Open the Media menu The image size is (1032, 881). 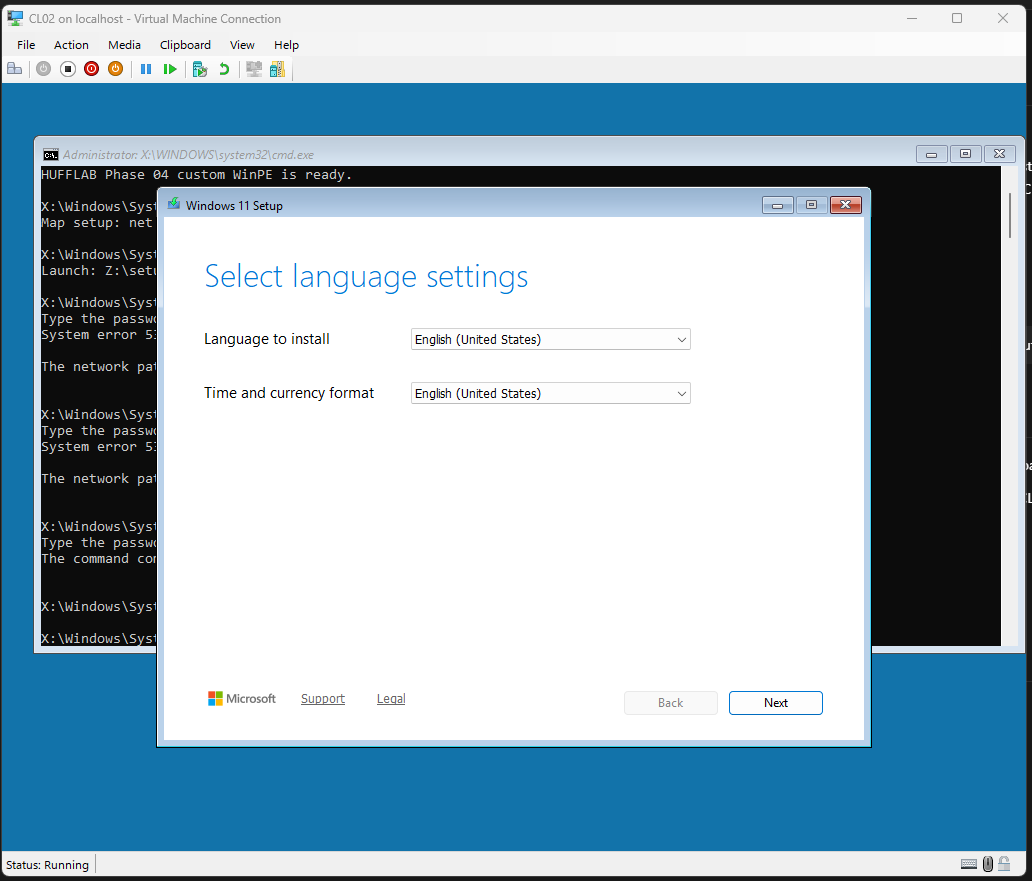click(x=124, y=45)
